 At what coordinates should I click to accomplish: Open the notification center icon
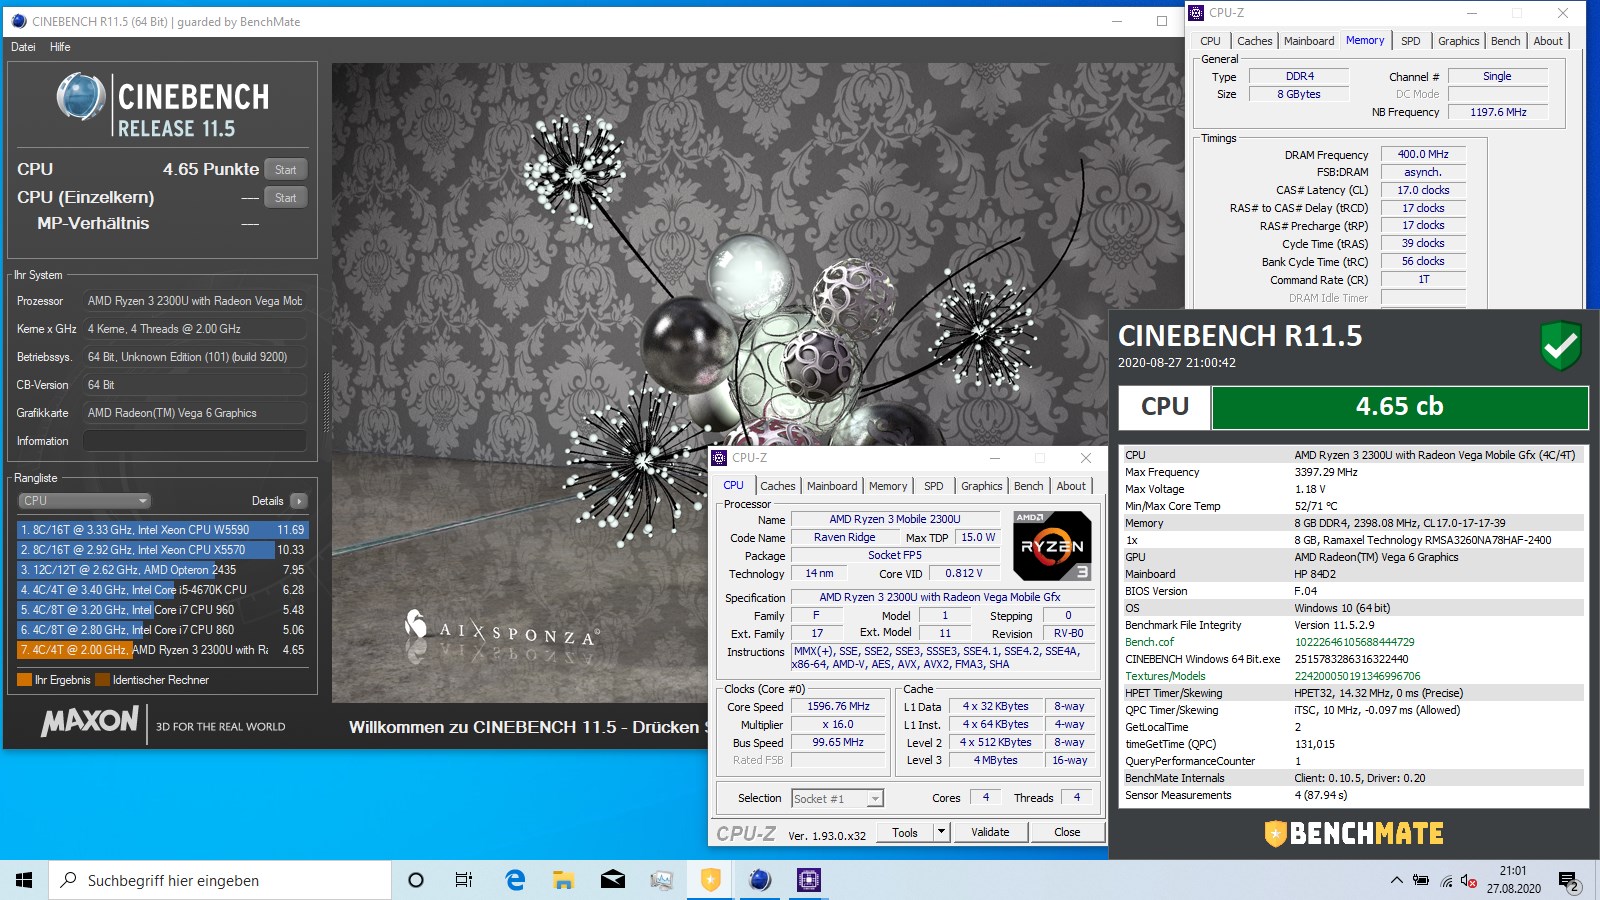1568,881
